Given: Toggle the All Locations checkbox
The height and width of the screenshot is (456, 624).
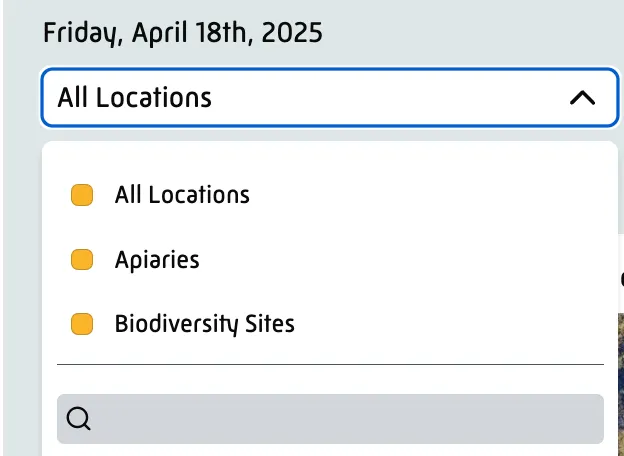Looking at the screenshot, I should [x=82, y=195].
